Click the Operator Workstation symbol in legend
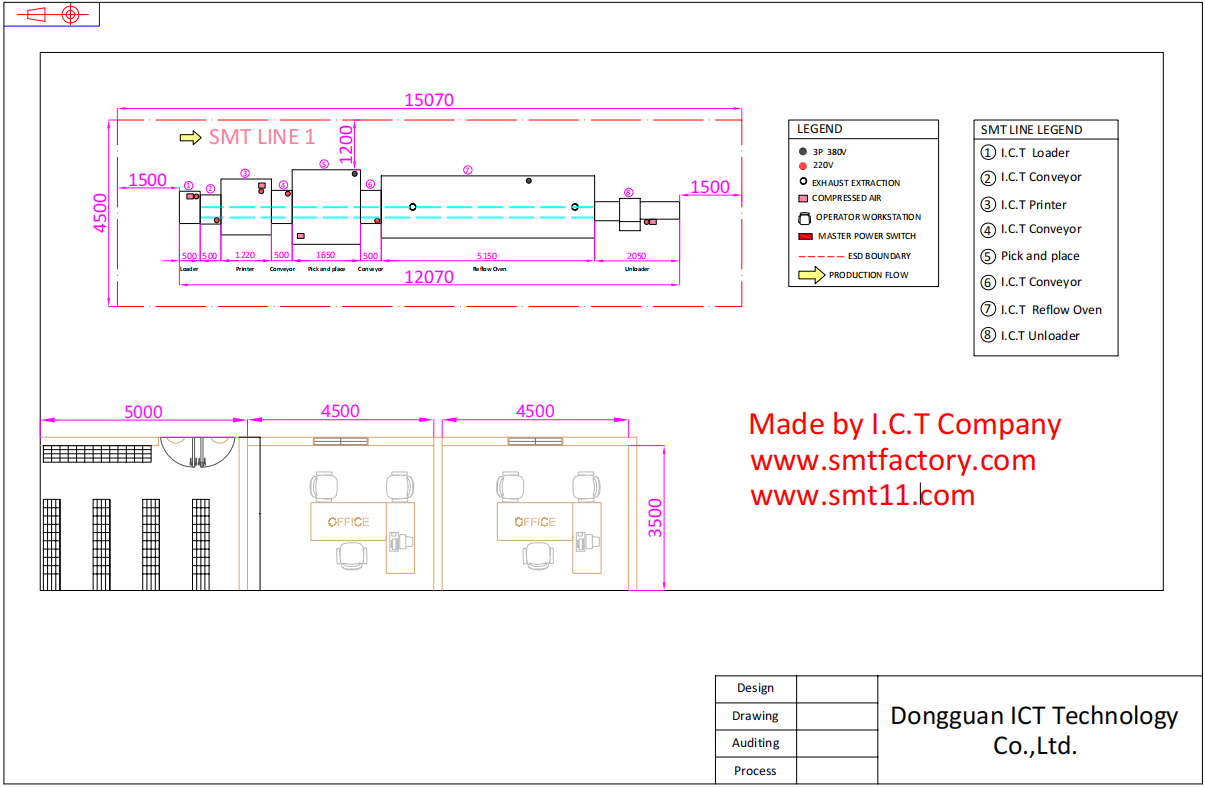Screen dimensions: 1205x787 tap(803, 218)
